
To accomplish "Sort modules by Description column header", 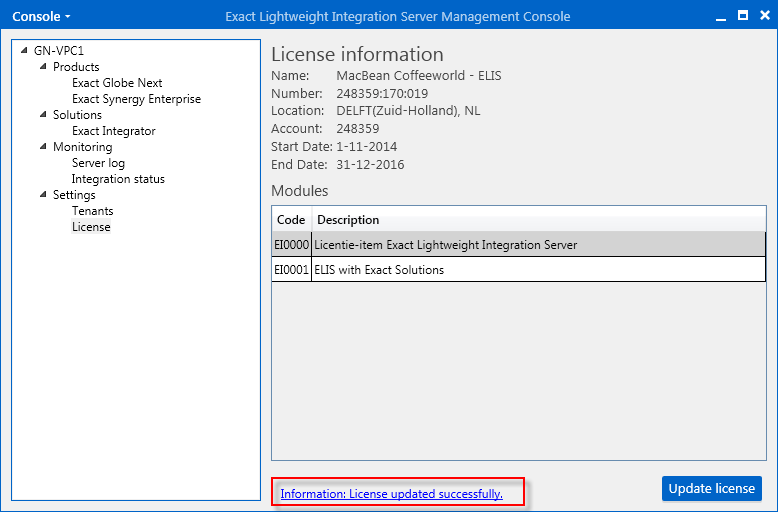I will (x=539, y=220).
